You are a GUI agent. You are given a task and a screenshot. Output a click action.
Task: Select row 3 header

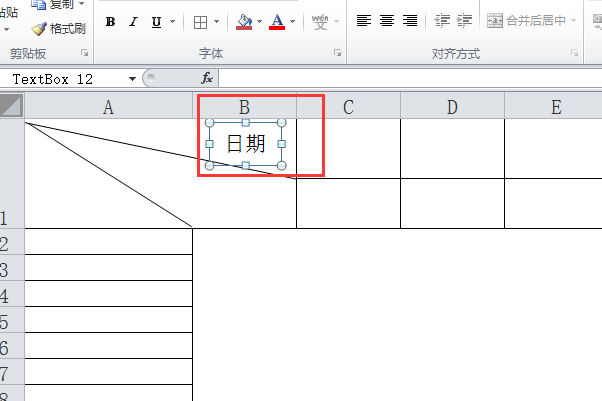click(12, 268)
